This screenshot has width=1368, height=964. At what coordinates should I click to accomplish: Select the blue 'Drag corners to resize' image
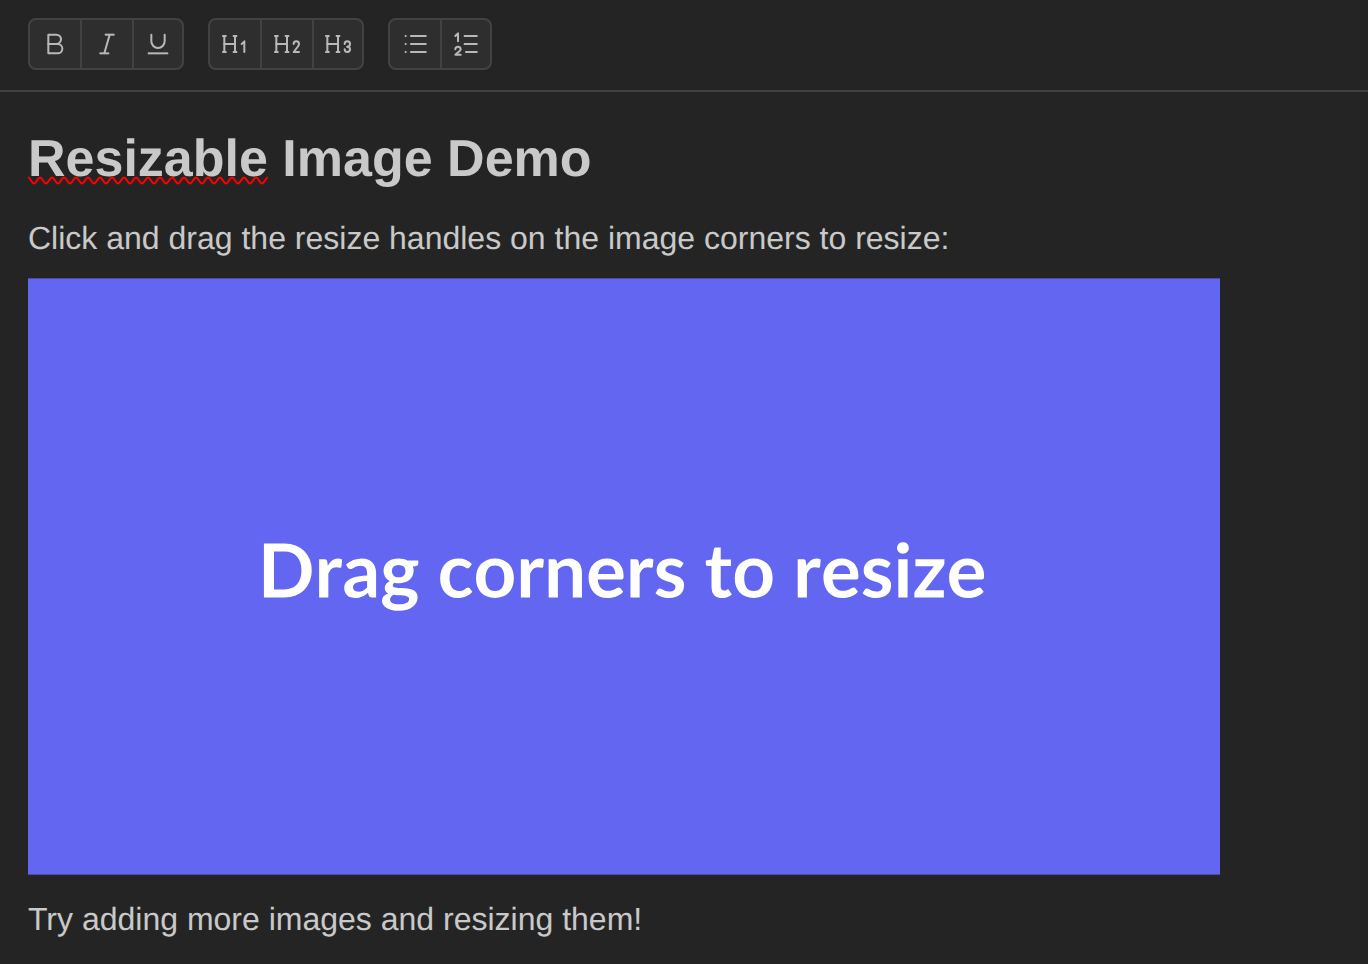tap(623, 575)
